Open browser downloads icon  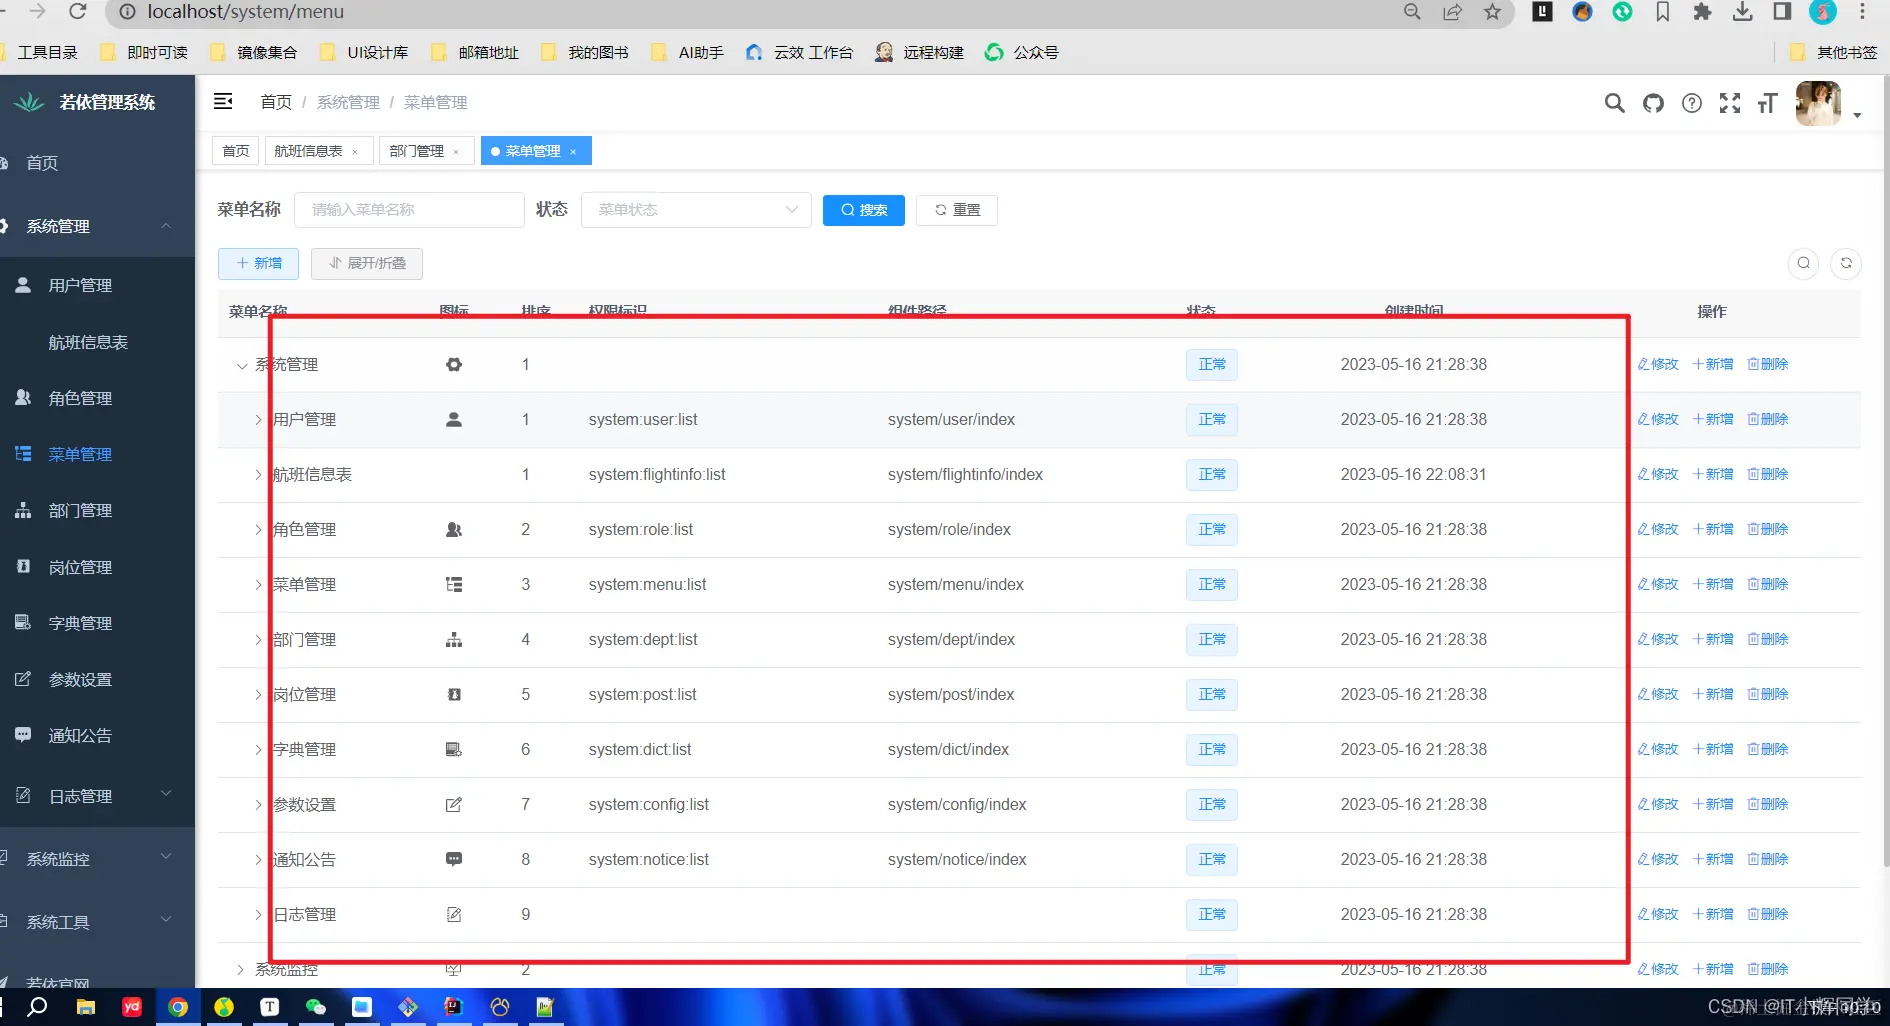1742,12
